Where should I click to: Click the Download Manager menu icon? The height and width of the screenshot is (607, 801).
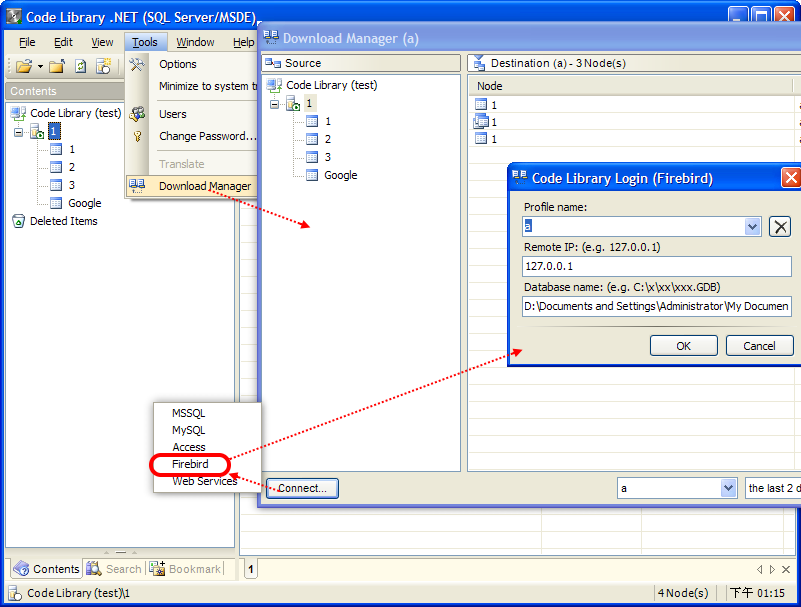137,185
